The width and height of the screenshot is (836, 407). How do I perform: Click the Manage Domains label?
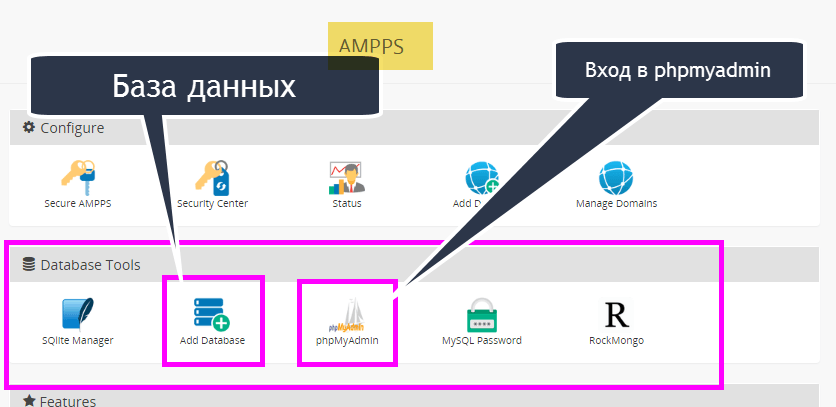point(616,203)
